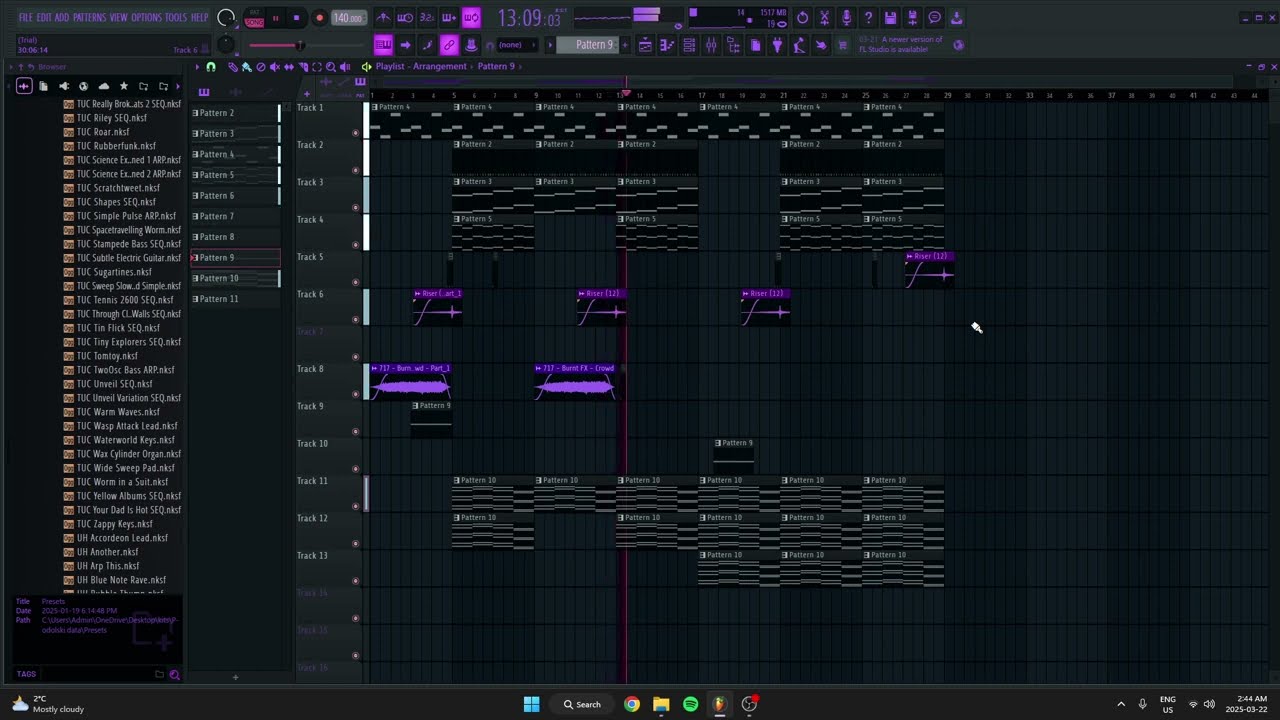The width and height of the screenshot is (1280, 720).
Task: Open the PATTERNS menu
Action: tap(89, 17)
